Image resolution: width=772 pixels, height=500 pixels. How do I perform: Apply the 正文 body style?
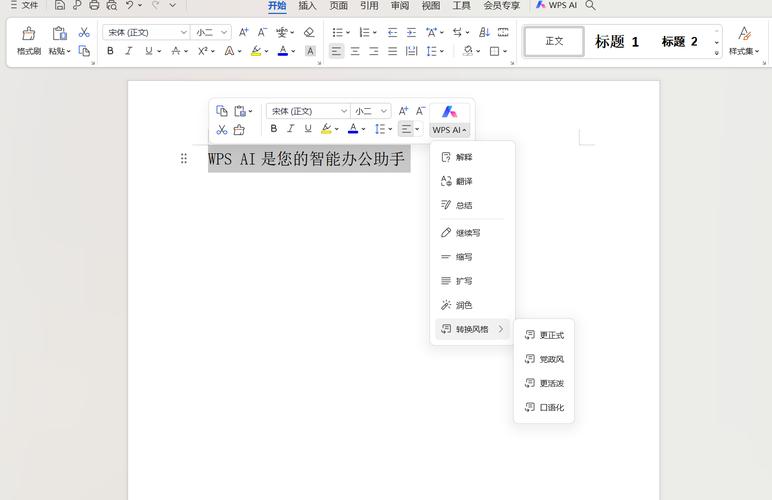click(x=554, y=41)
